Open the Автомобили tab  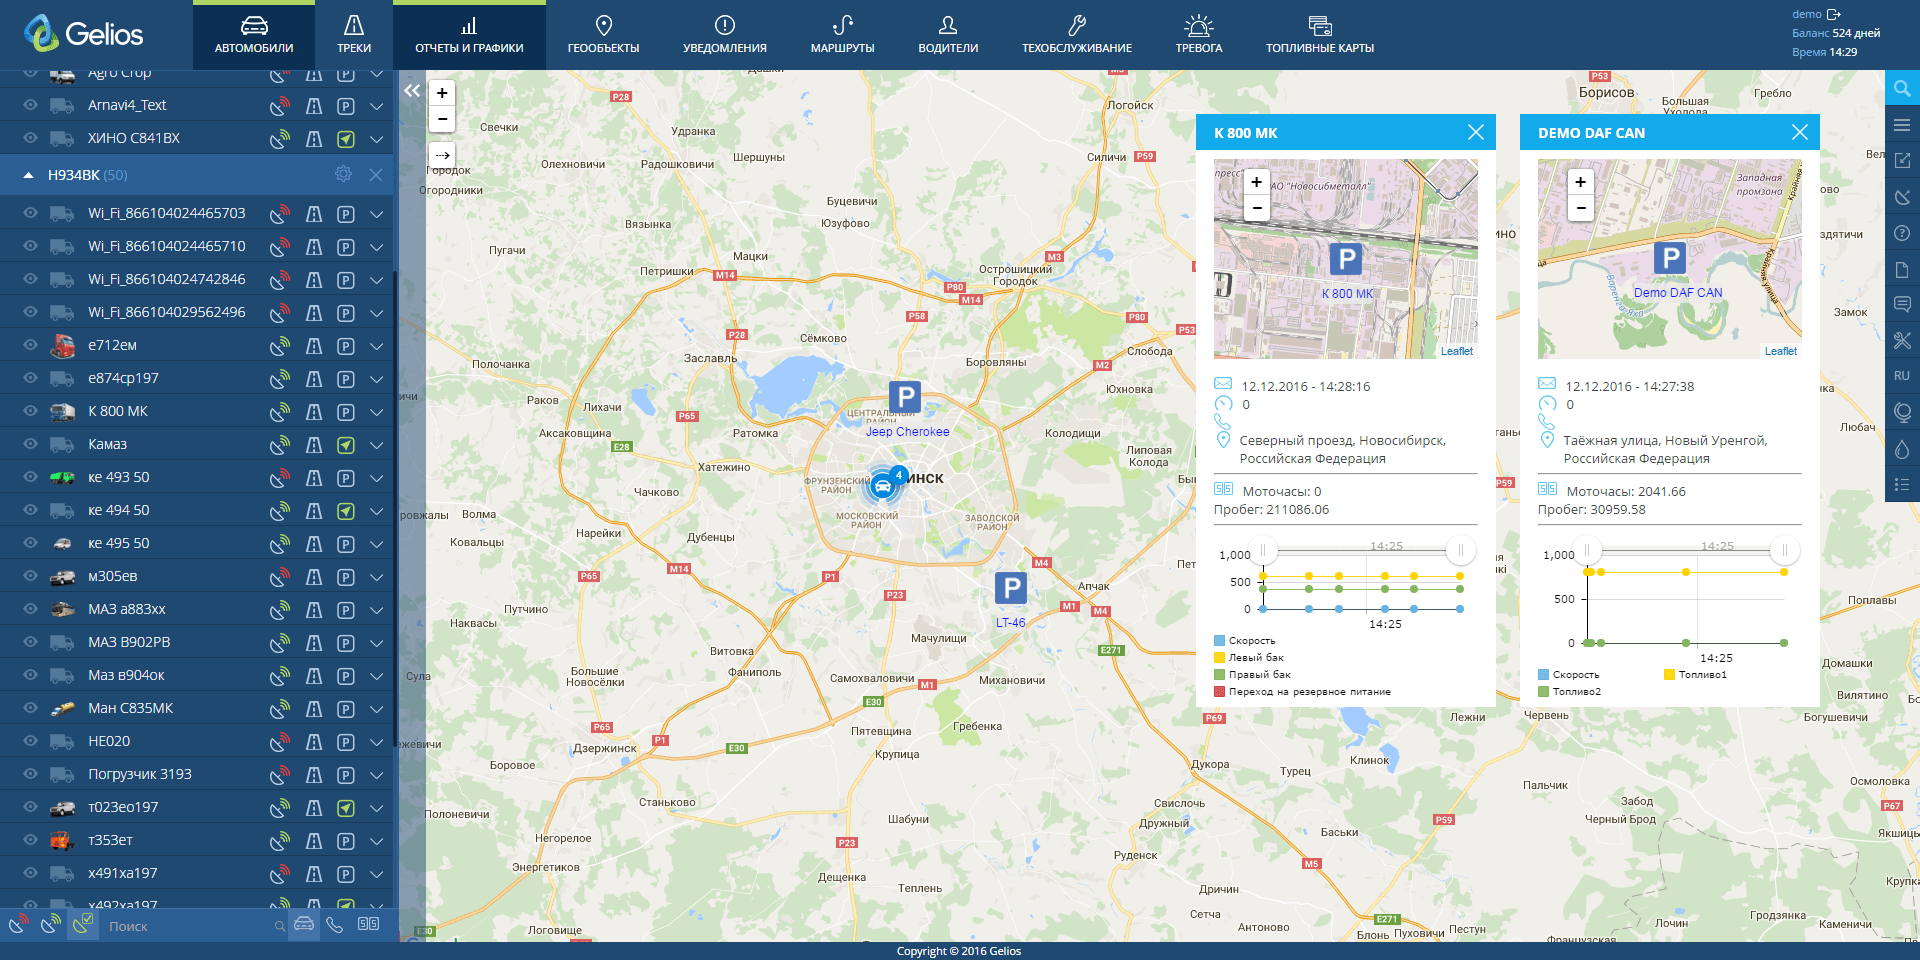(x=254, y=35)
